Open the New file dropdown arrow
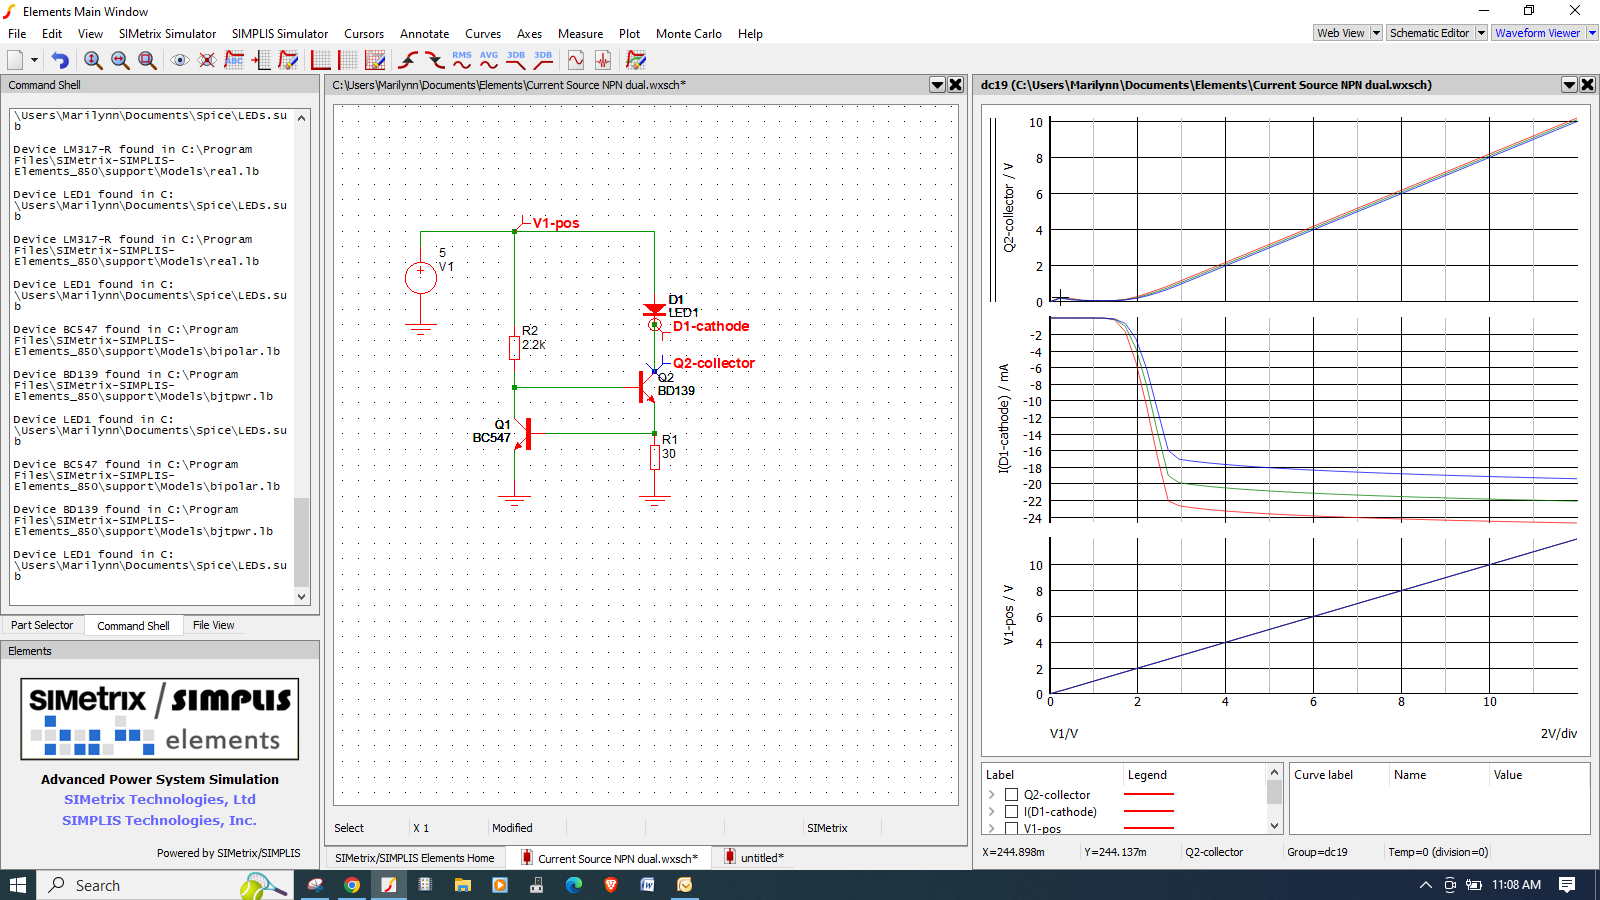Viewport: 1600px width, 900px height. click(34, 60)
